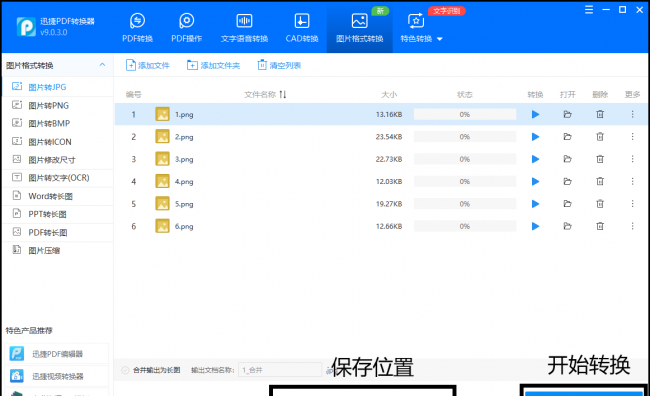Delete 1.png from the list
Image resolution: width=650 pixels, height=396 pixels.
point(600,114)
